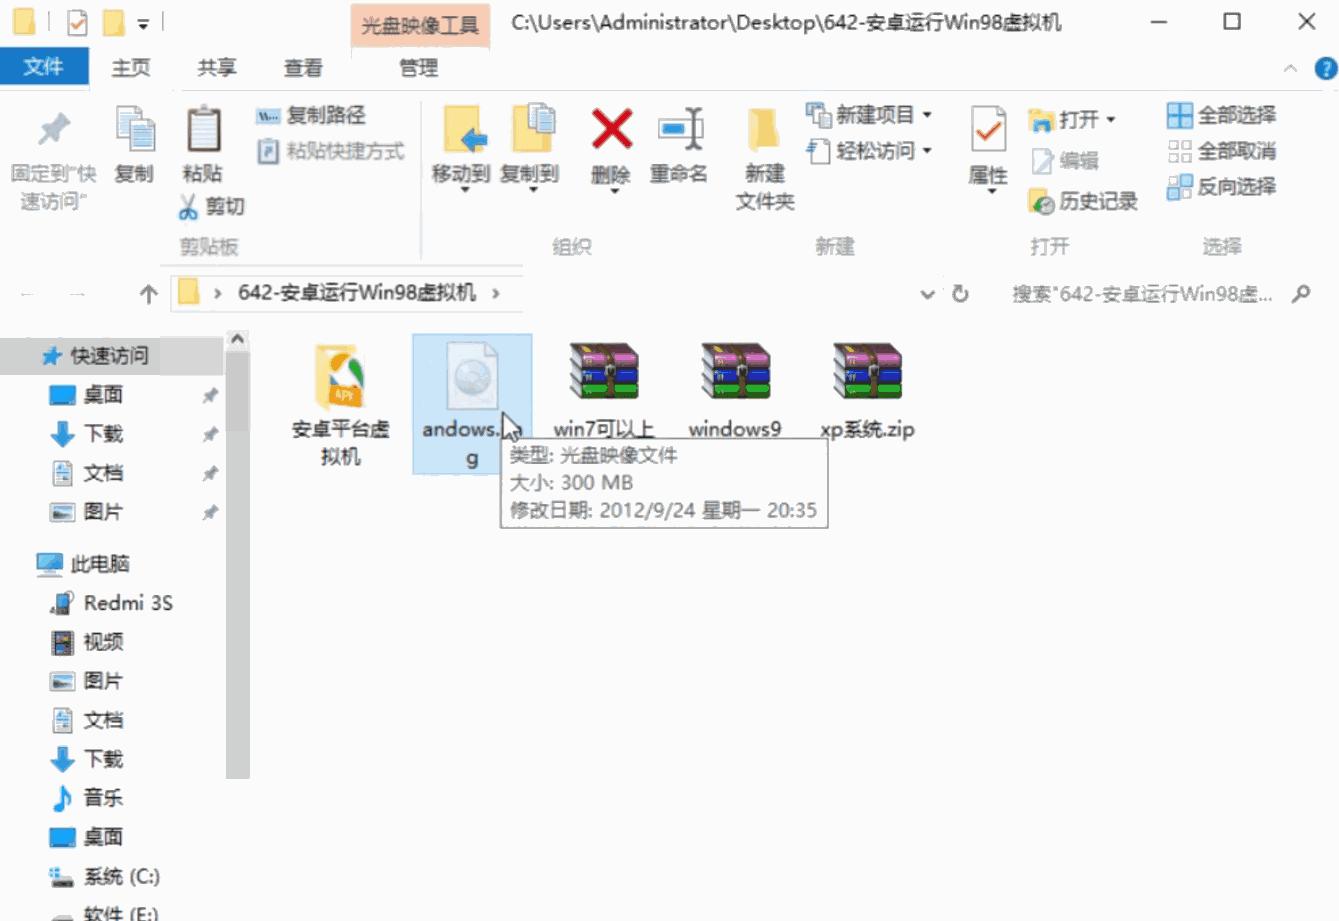
Task: Select the 复制路径 (Copy path) icon
Action: coord(266,115)
